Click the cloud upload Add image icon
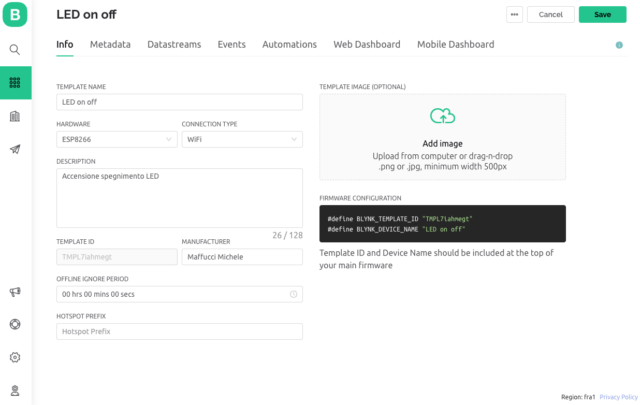Viewport: 640px width, 405px height. tap(442, 117)
